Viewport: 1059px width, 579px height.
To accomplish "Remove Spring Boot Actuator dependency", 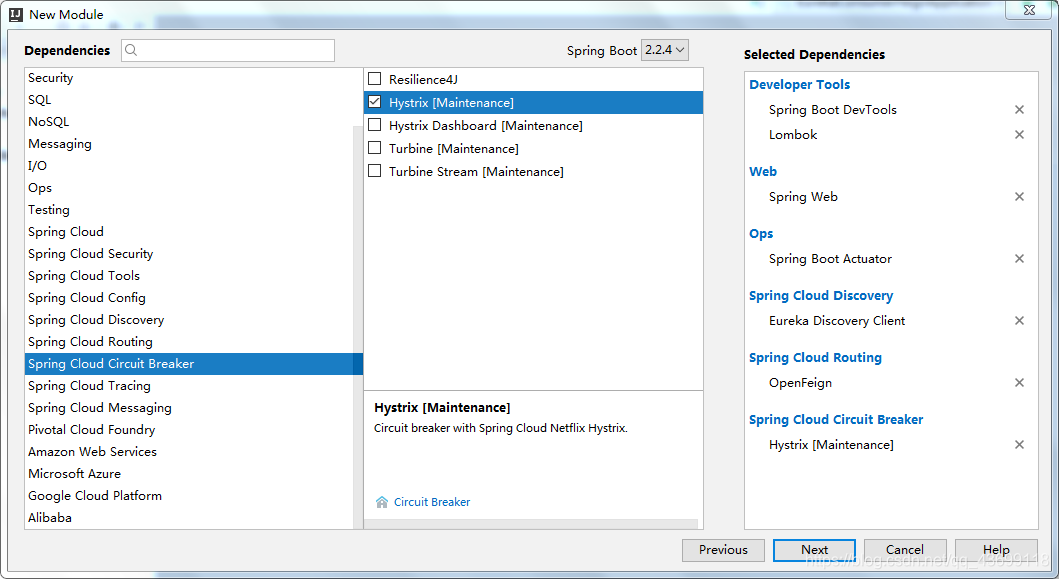I will [x=1019, y=259].
